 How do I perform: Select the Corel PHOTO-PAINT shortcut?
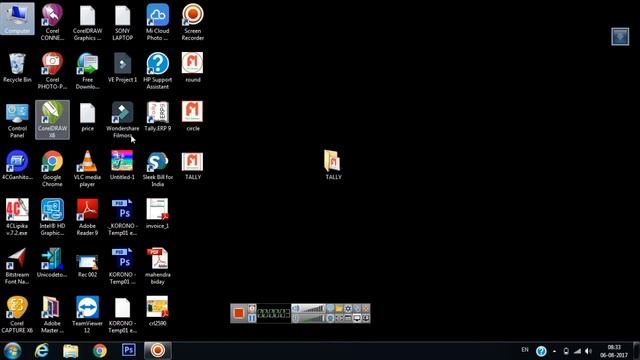pos(52,71)
